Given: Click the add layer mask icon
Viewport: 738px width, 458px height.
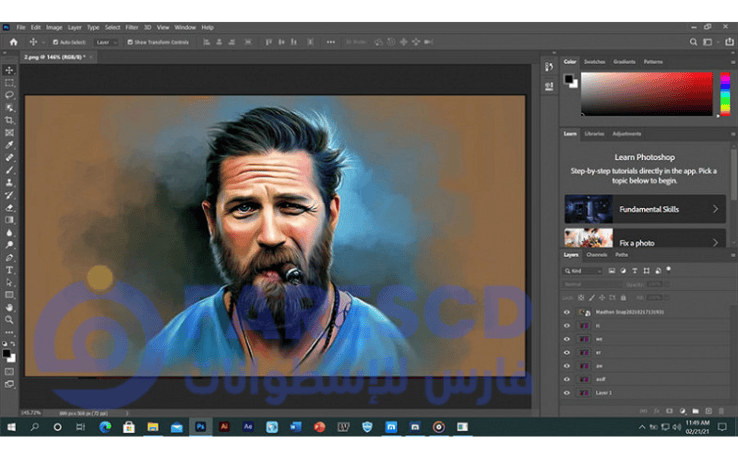Looking at the screenshot, I should click(669, 411).
